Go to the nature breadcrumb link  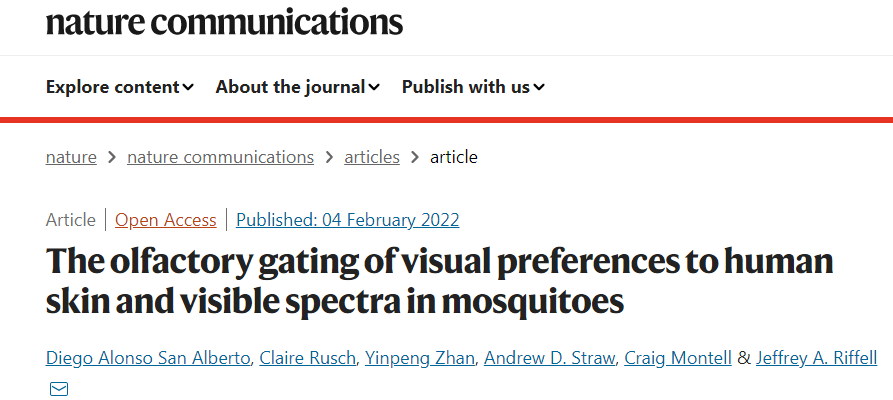pyautogui.click(x=71, y=157)
